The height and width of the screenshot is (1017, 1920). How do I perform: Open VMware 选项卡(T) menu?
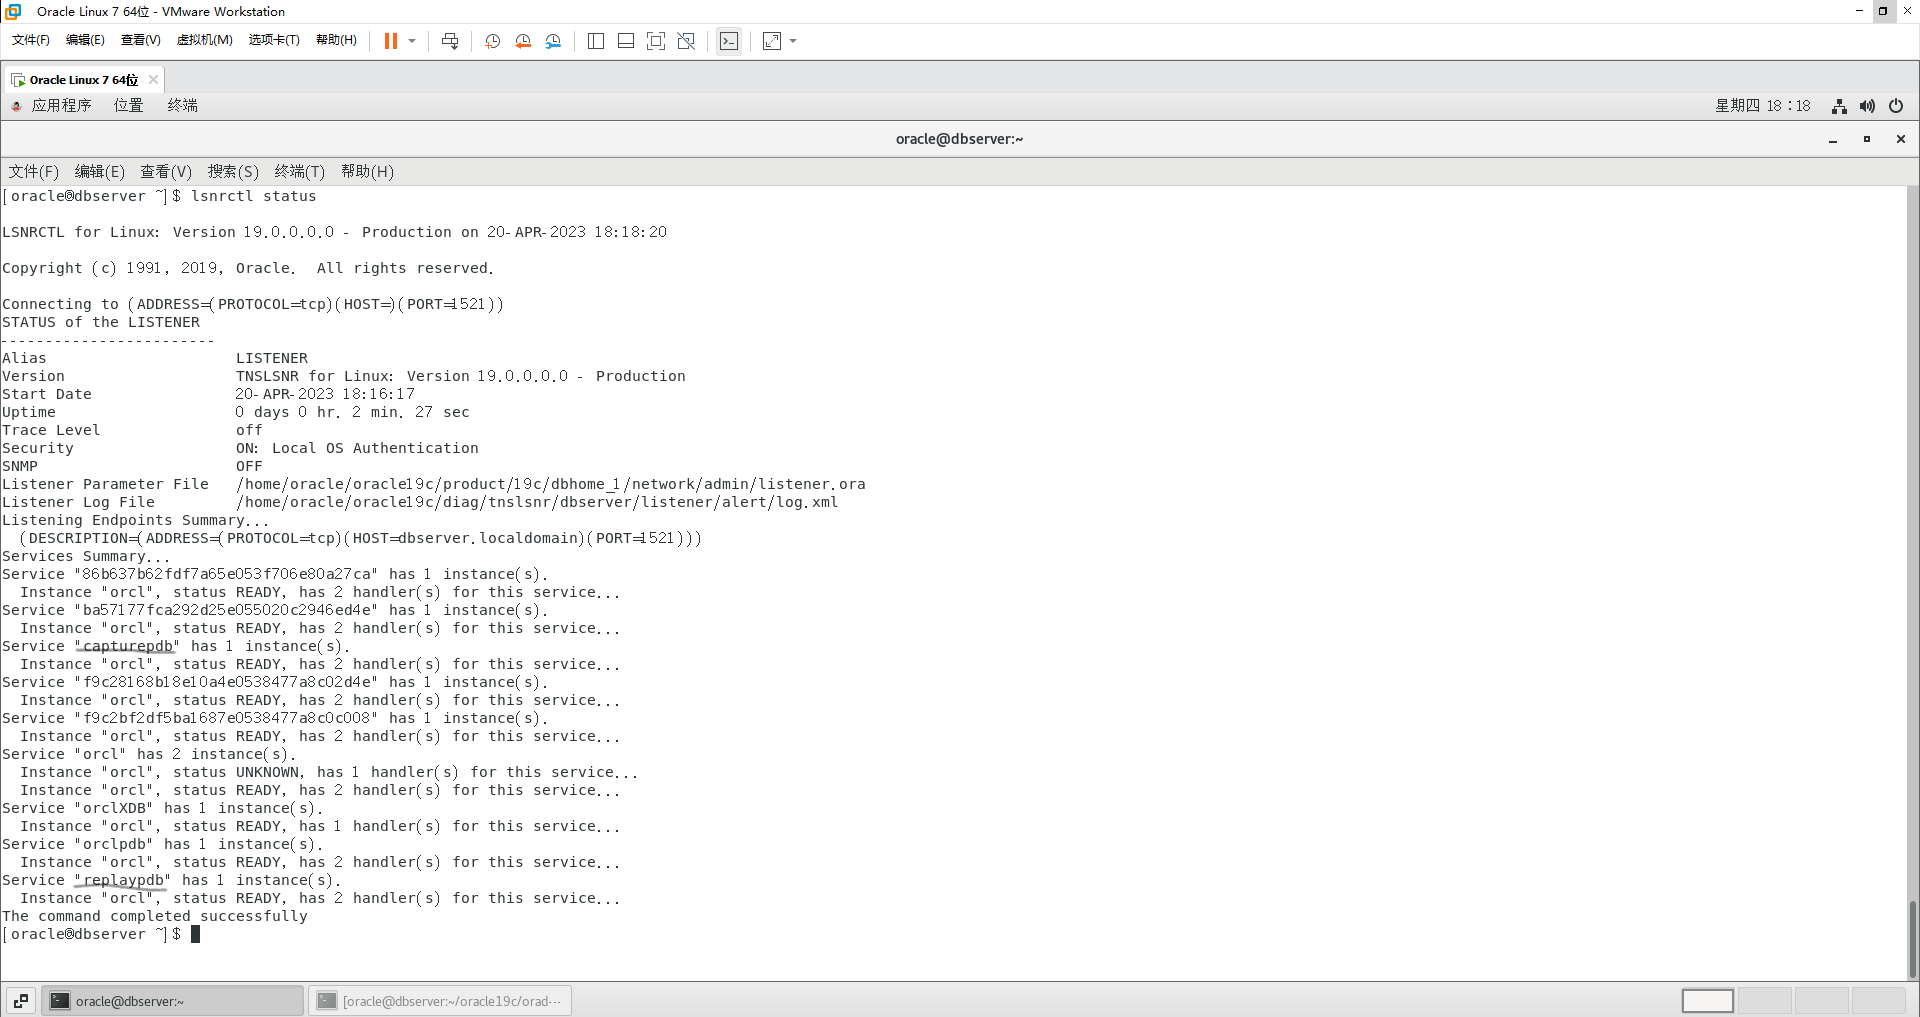pyautogui.click(x=274, y=40)
